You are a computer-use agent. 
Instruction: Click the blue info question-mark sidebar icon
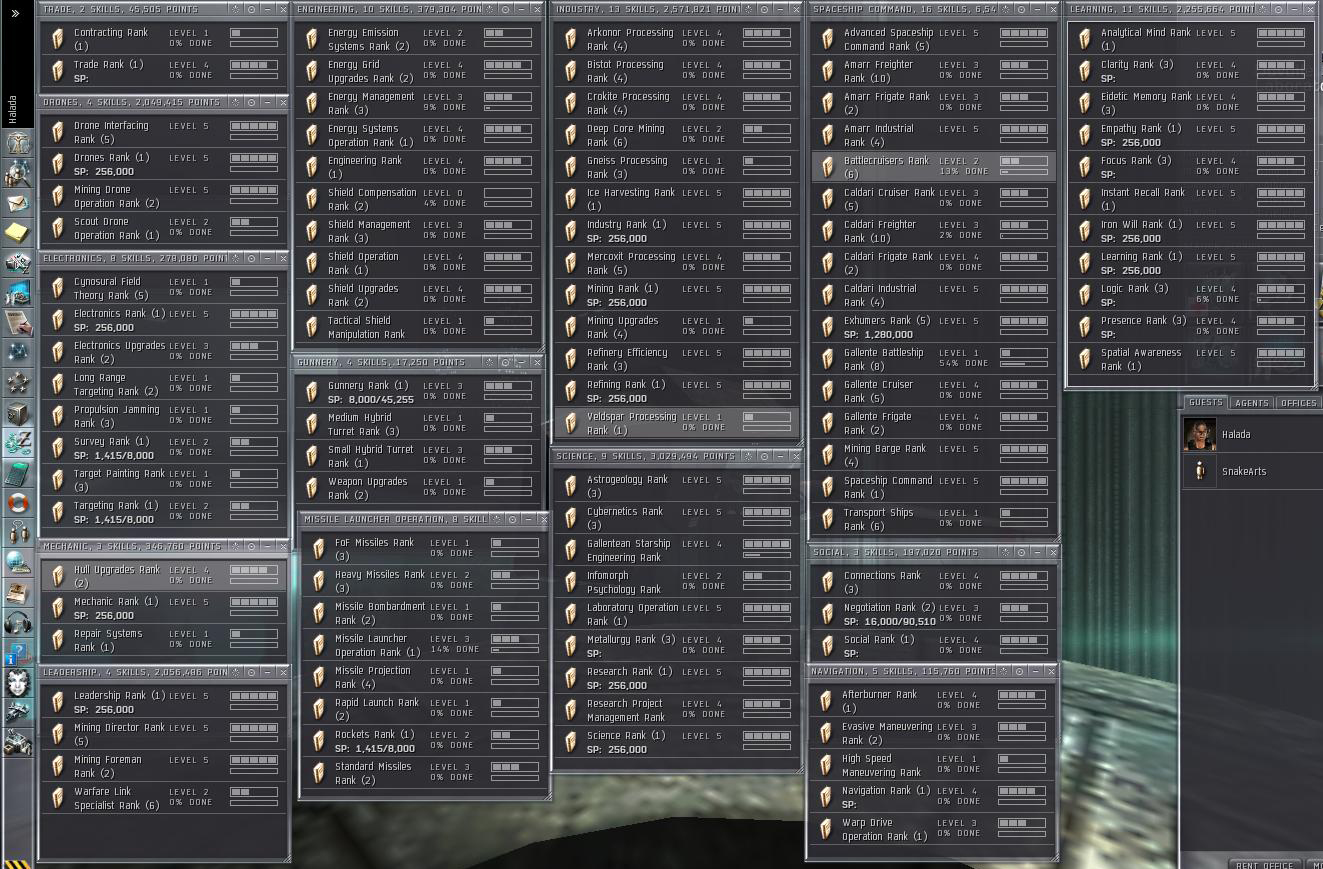click(18, 653)
